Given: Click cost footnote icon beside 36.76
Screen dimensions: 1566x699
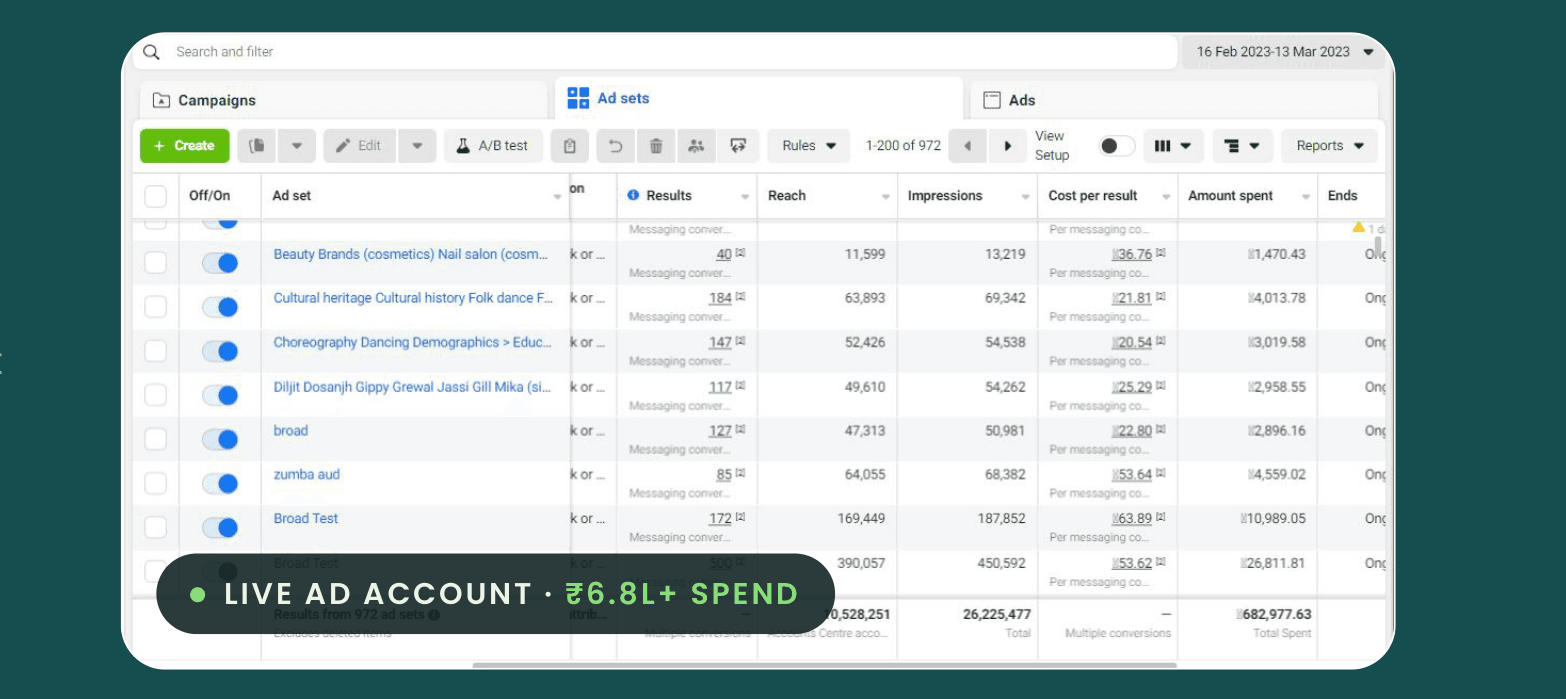Looking at the screenshot, I should (1160, 254).
